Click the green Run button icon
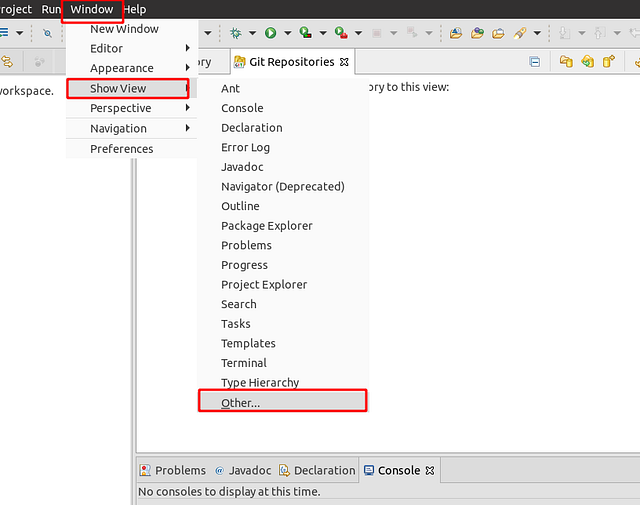The image size is (640, 505). [270, 33]
